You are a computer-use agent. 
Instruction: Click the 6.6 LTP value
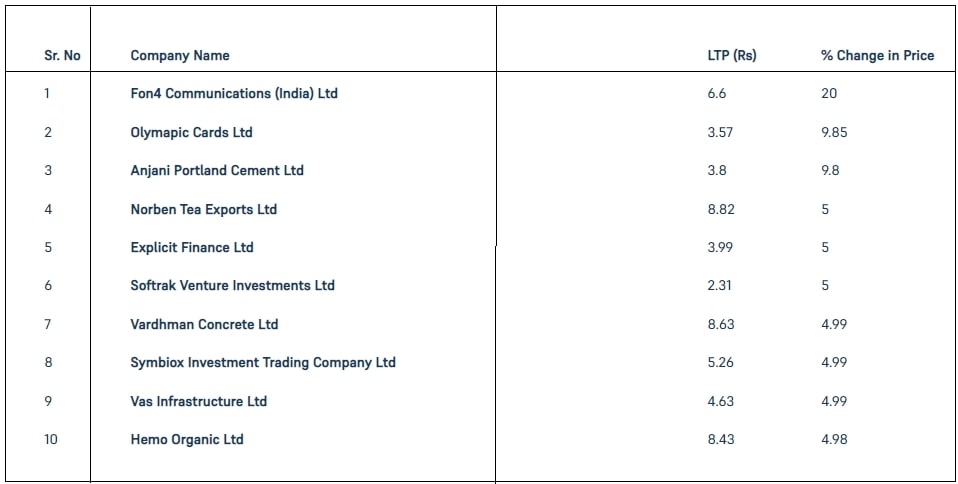717,94
